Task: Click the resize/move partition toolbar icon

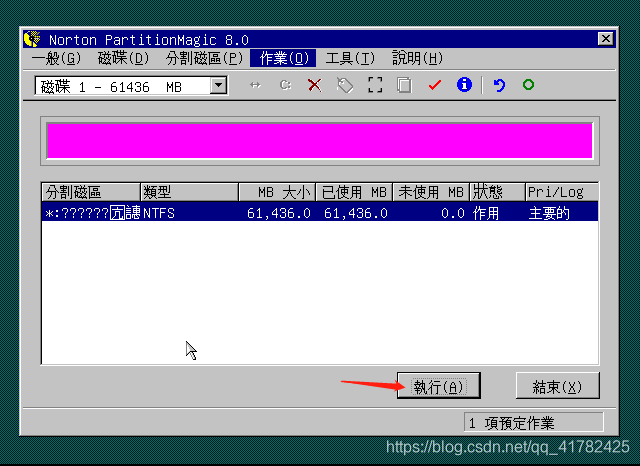Action: click(255, 85)
